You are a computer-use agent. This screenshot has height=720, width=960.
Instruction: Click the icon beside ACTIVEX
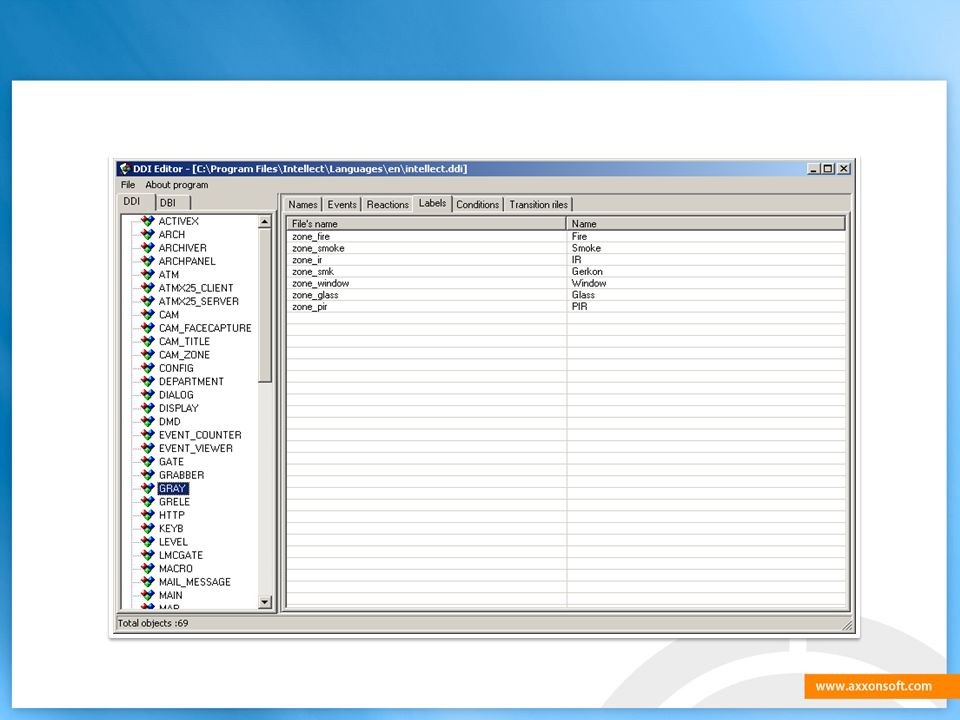tap(148, 221)
